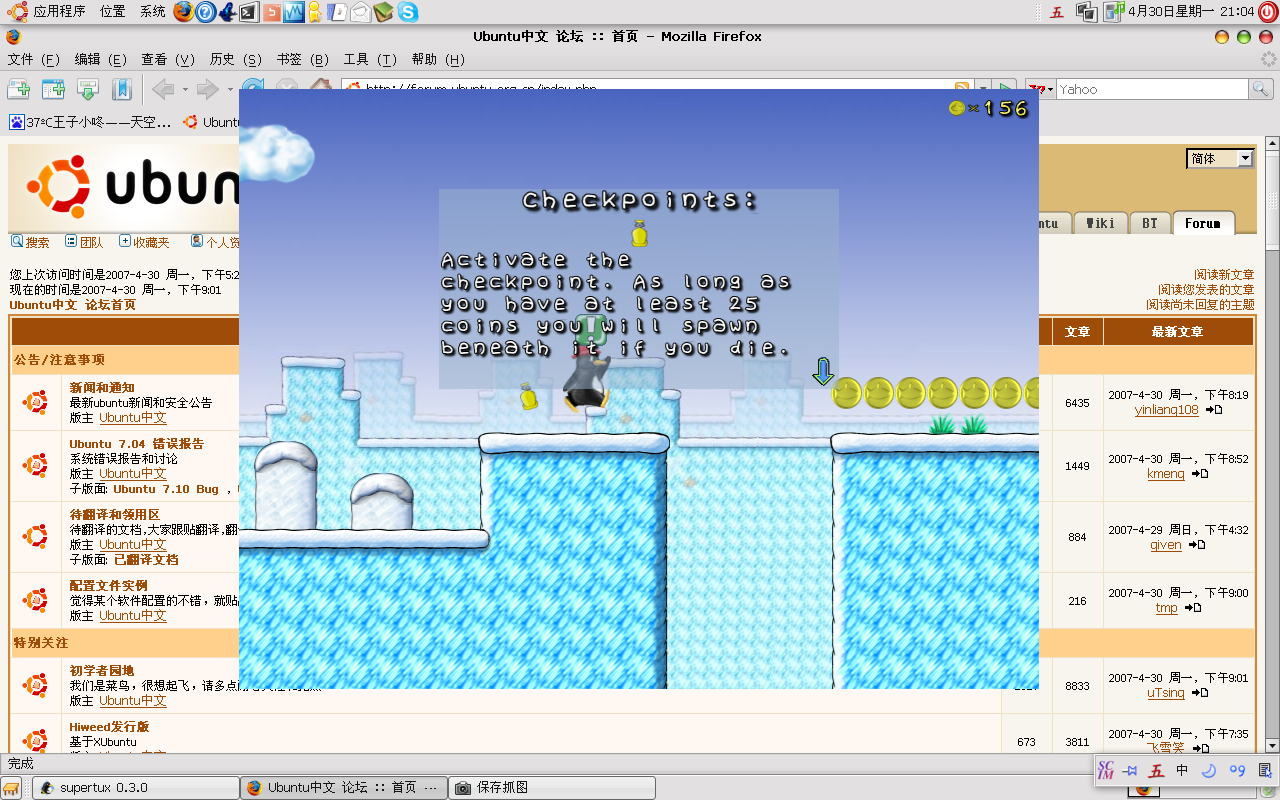This screenshot has width=1280, height=800.
Task: Open the green books dictionary launcher
Action: 384,12
